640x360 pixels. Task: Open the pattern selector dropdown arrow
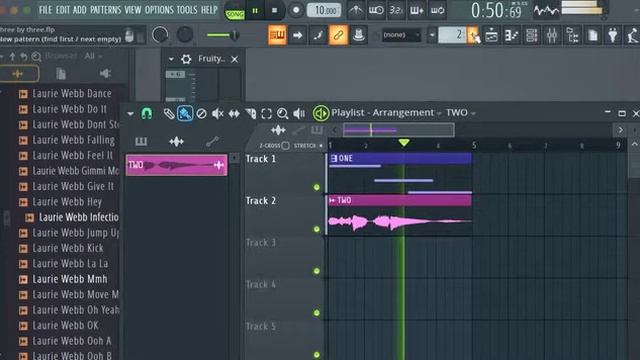(x=432, y=35)
